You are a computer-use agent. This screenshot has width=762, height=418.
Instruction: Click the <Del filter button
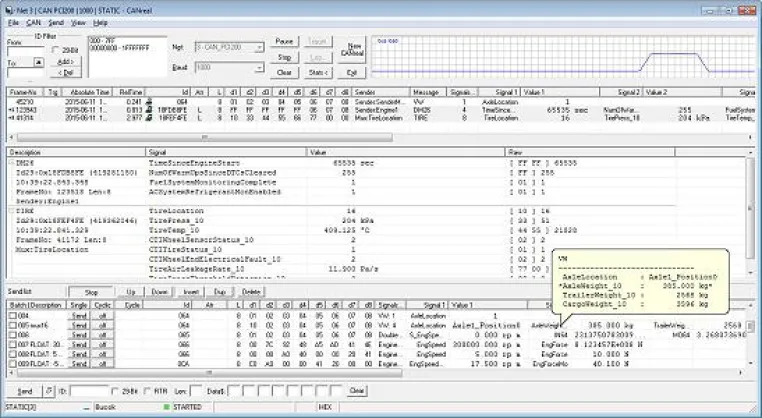pos(66,73)
